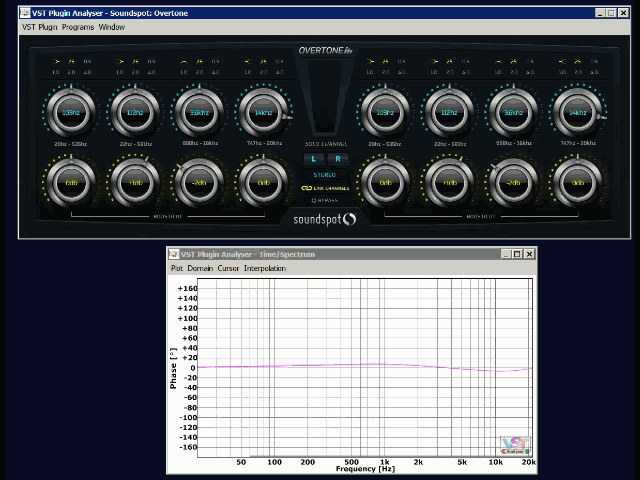
Task: Open the Domain menu in Time/Spectrum window
Action: pyautogui.click(x=200, y=268)
